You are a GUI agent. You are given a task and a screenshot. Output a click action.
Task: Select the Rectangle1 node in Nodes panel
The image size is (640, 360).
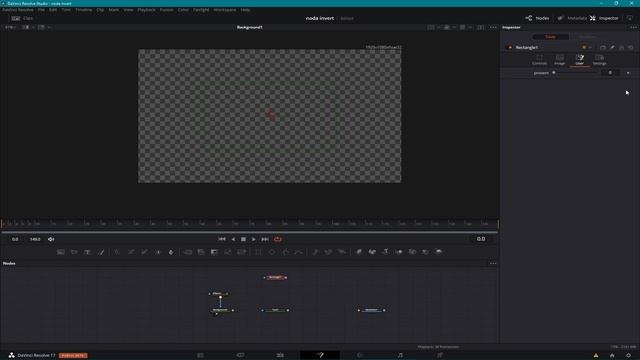pyautogui.click(x=275, y=278)
